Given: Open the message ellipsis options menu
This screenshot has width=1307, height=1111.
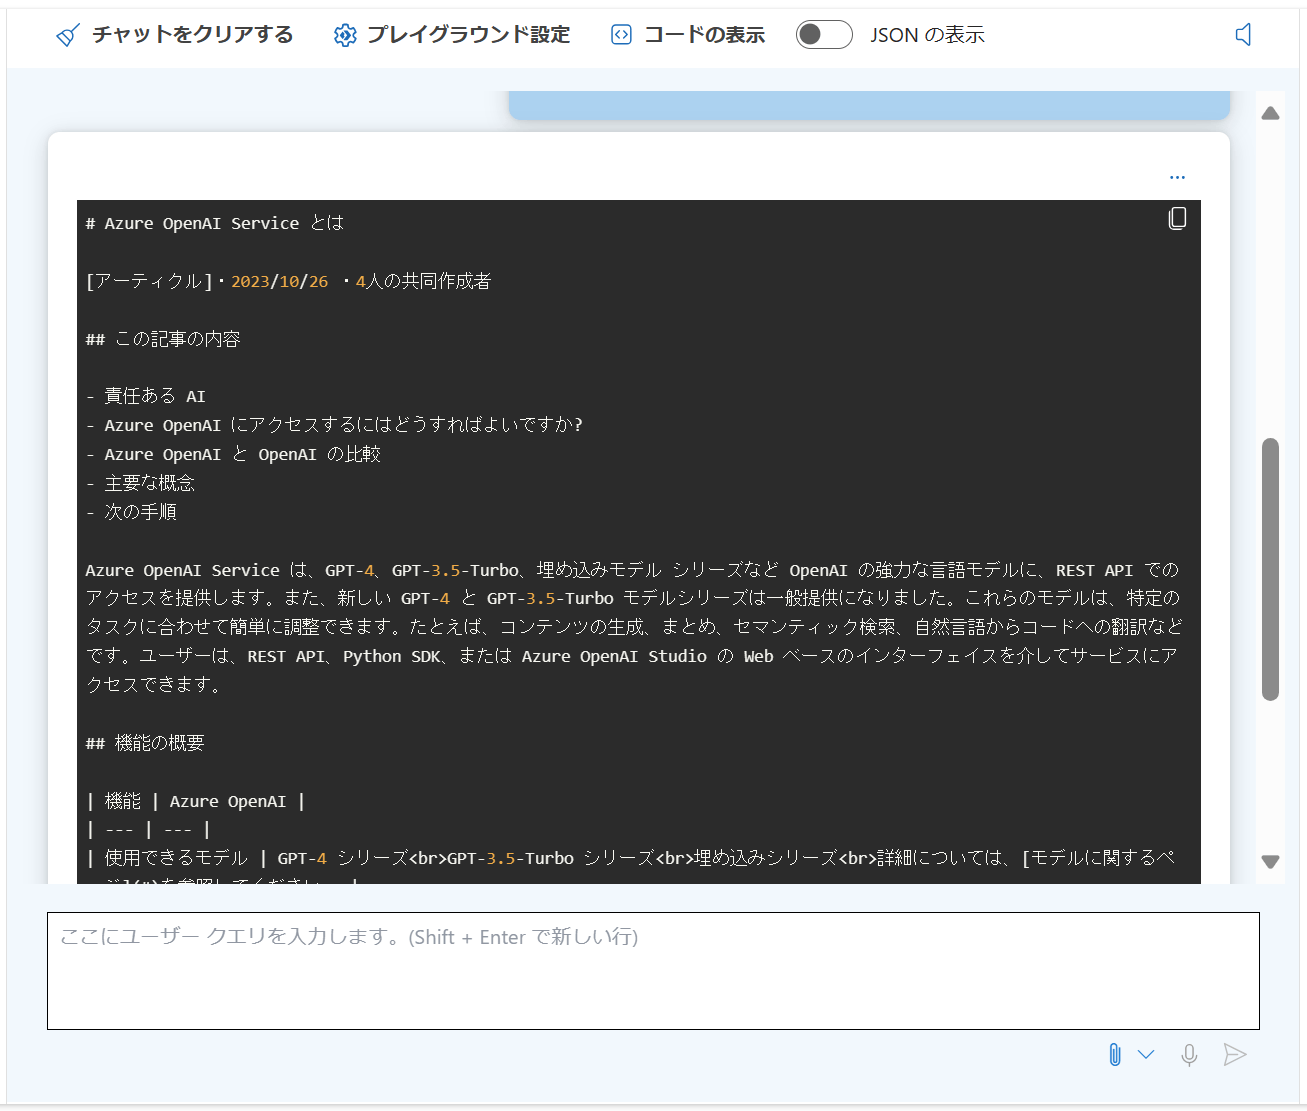Looking at the screenshot, I should point(1177,177).
